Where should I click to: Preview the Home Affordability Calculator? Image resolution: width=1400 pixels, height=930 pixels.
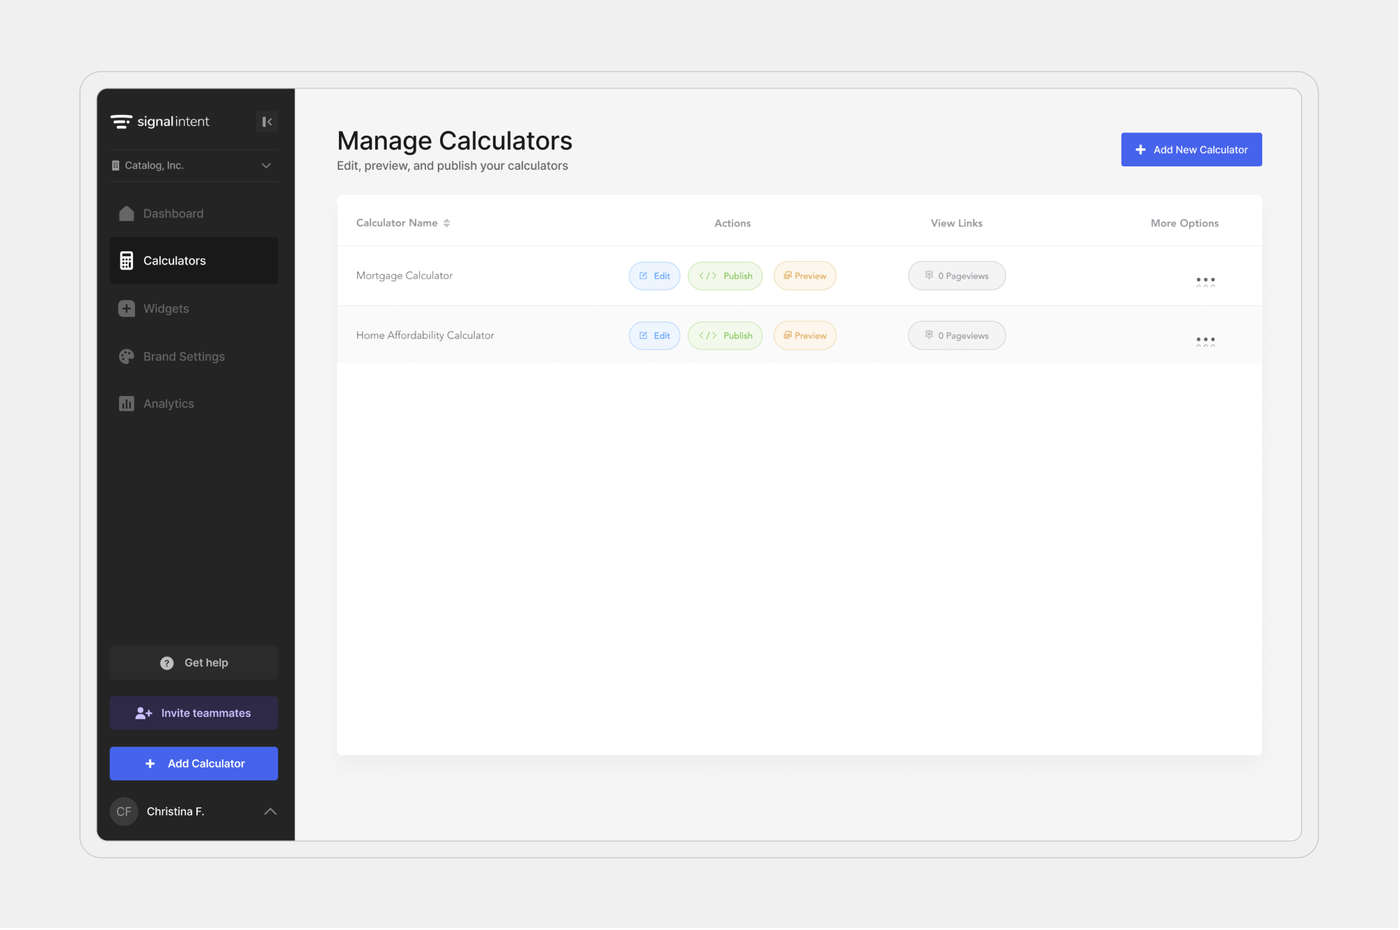(805, 336)
